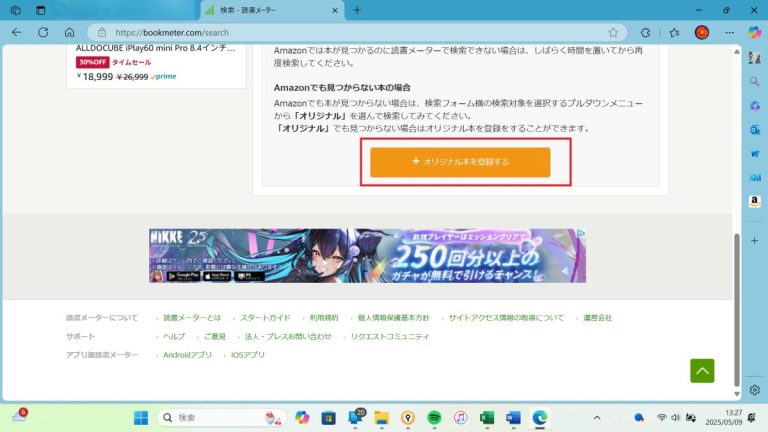
Task: Open the Spotify icon in the taskbar
Action: click(434, 417)
